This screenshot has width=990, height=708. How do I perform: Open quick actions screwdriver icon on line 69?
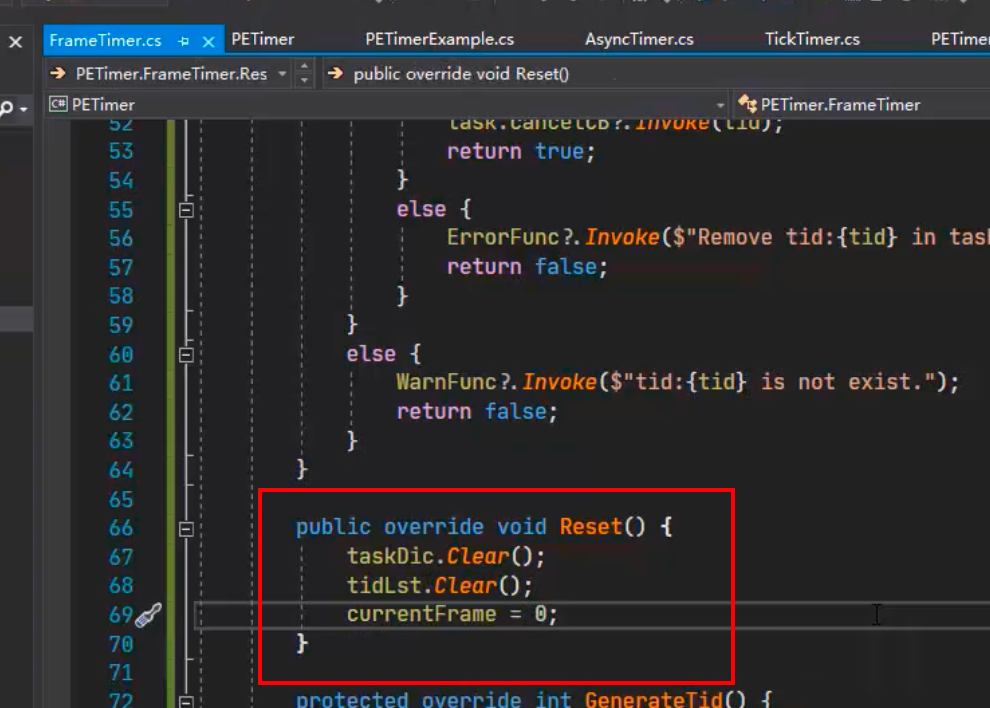click(x=149, y=615)
